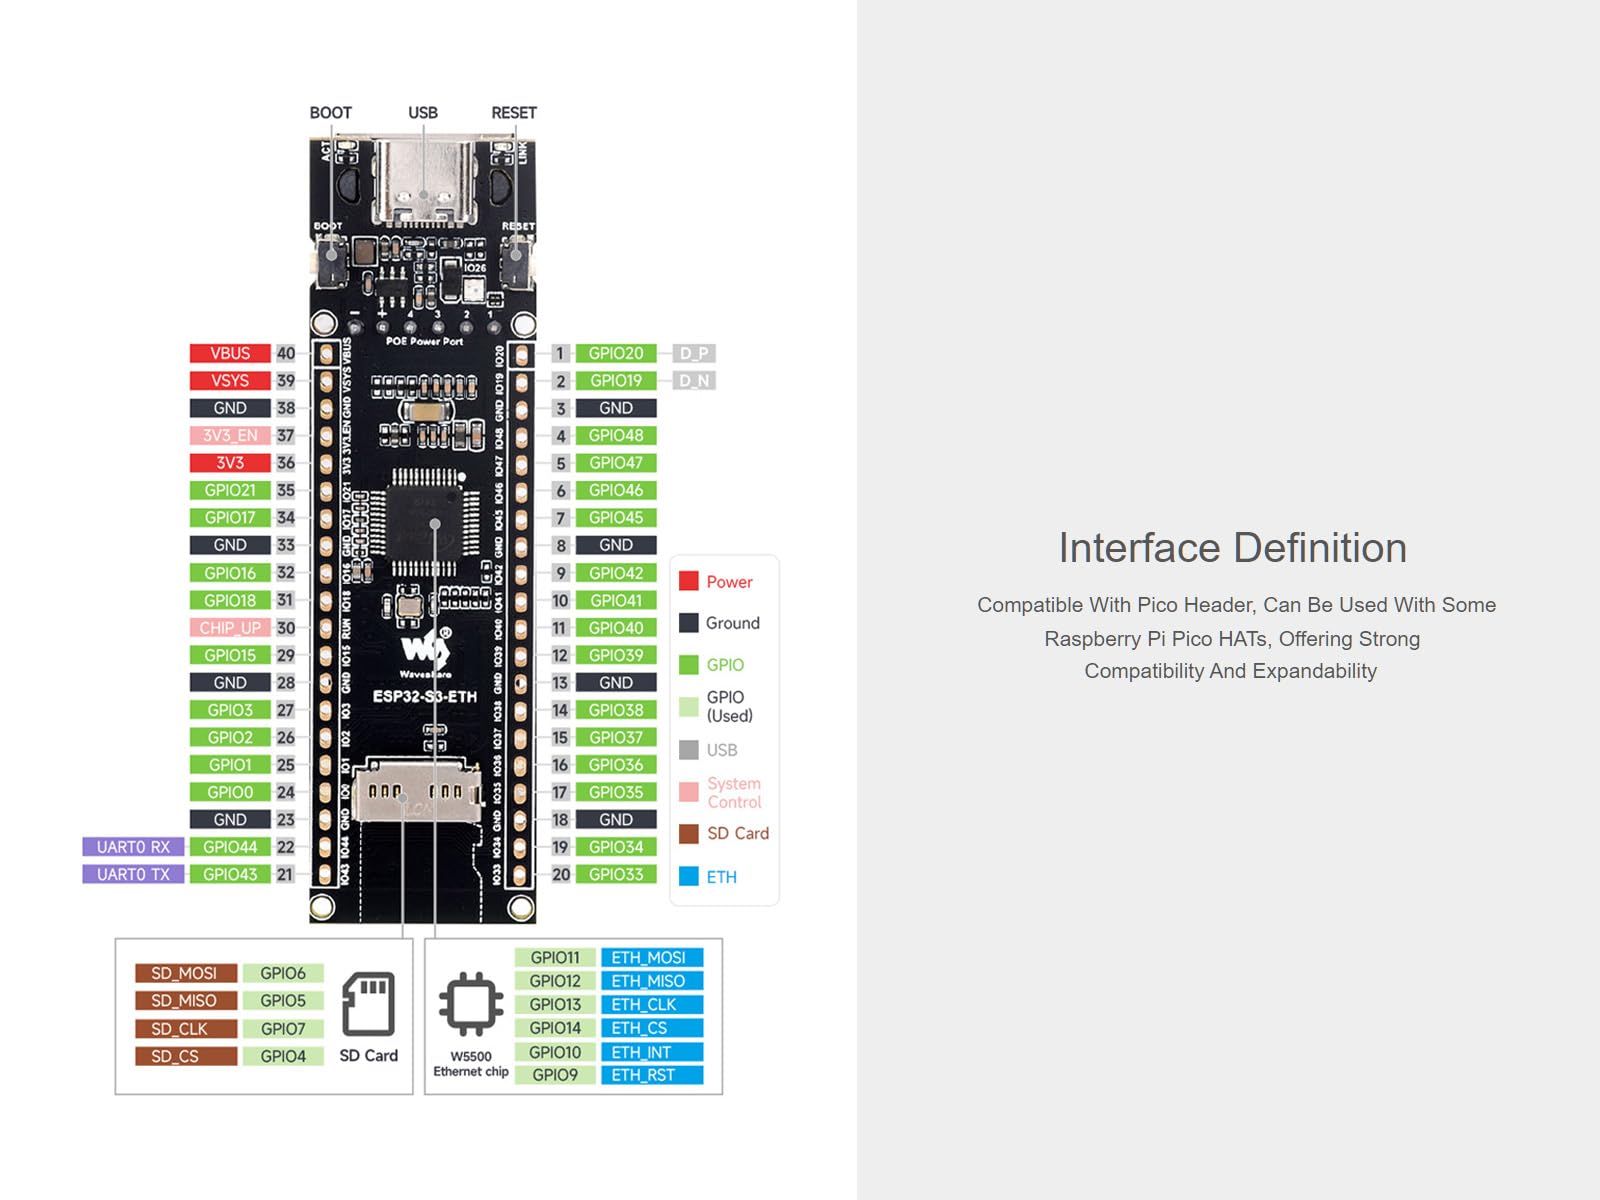Click the brown SD_CLK label
Viewport: 1600px width, 1200px height.
[x=186, y=1029]
